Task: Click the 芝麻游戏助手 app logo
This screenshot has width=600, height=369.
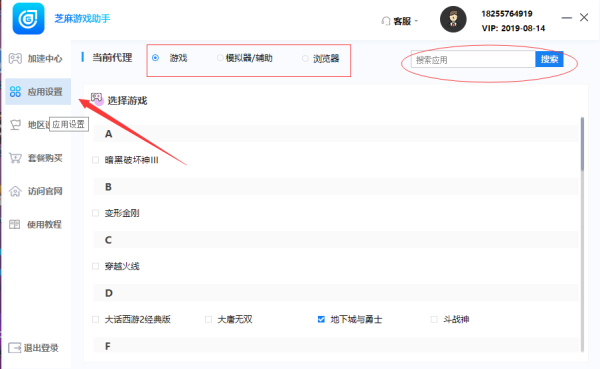Action: 28,18
